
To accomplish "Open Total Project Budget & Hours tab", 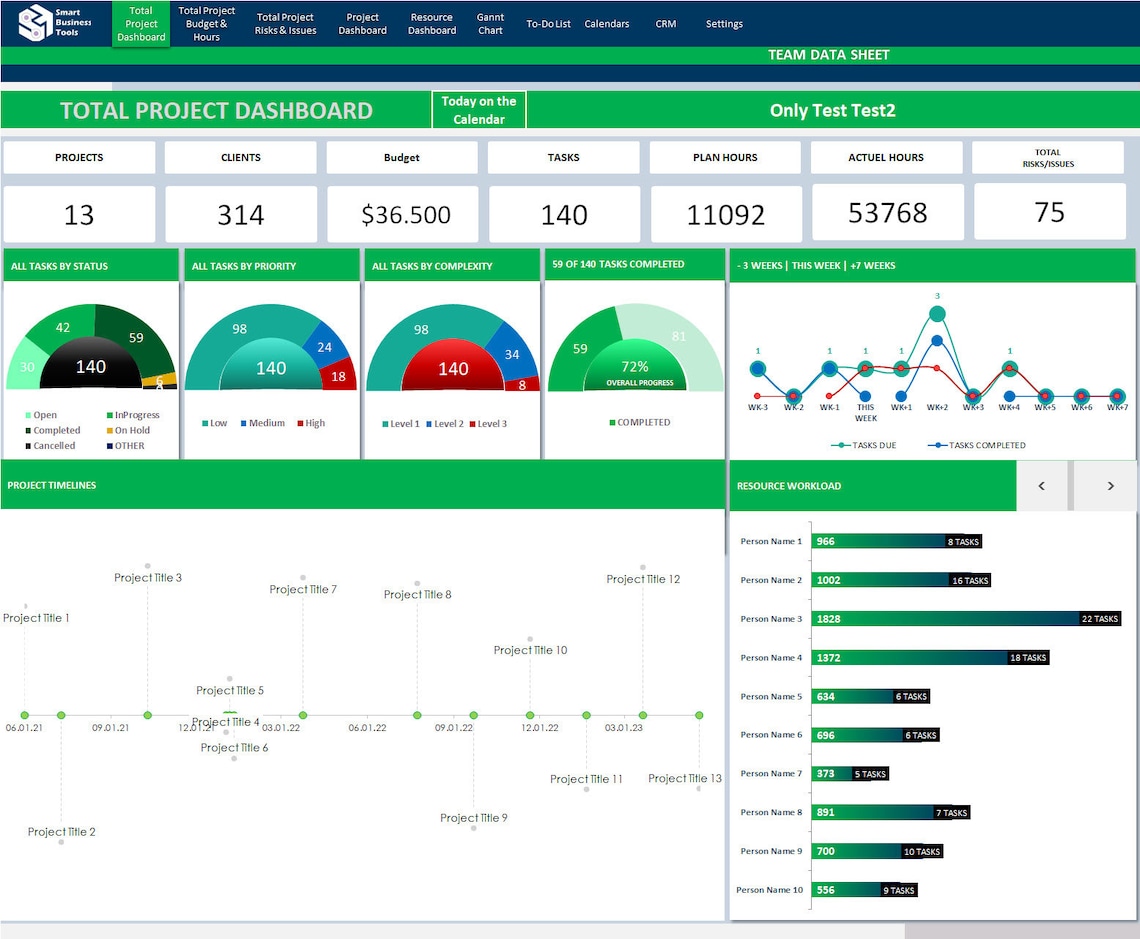I will (x=206, y=24).
